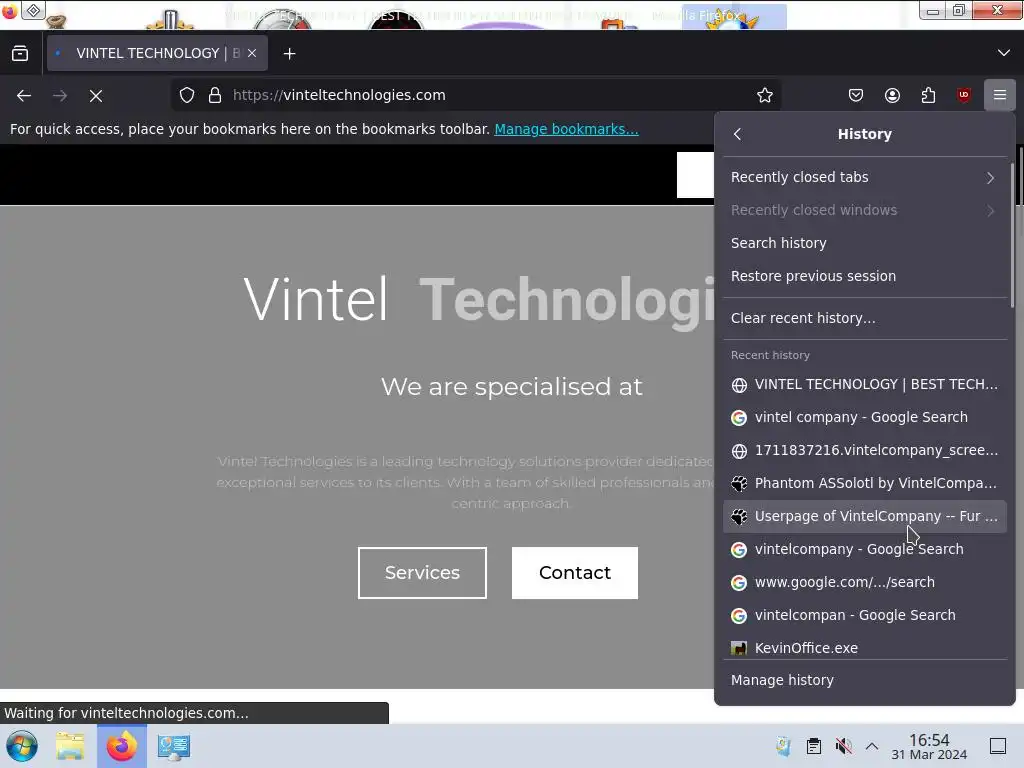Go back from History panel

(x=737, y=134)
